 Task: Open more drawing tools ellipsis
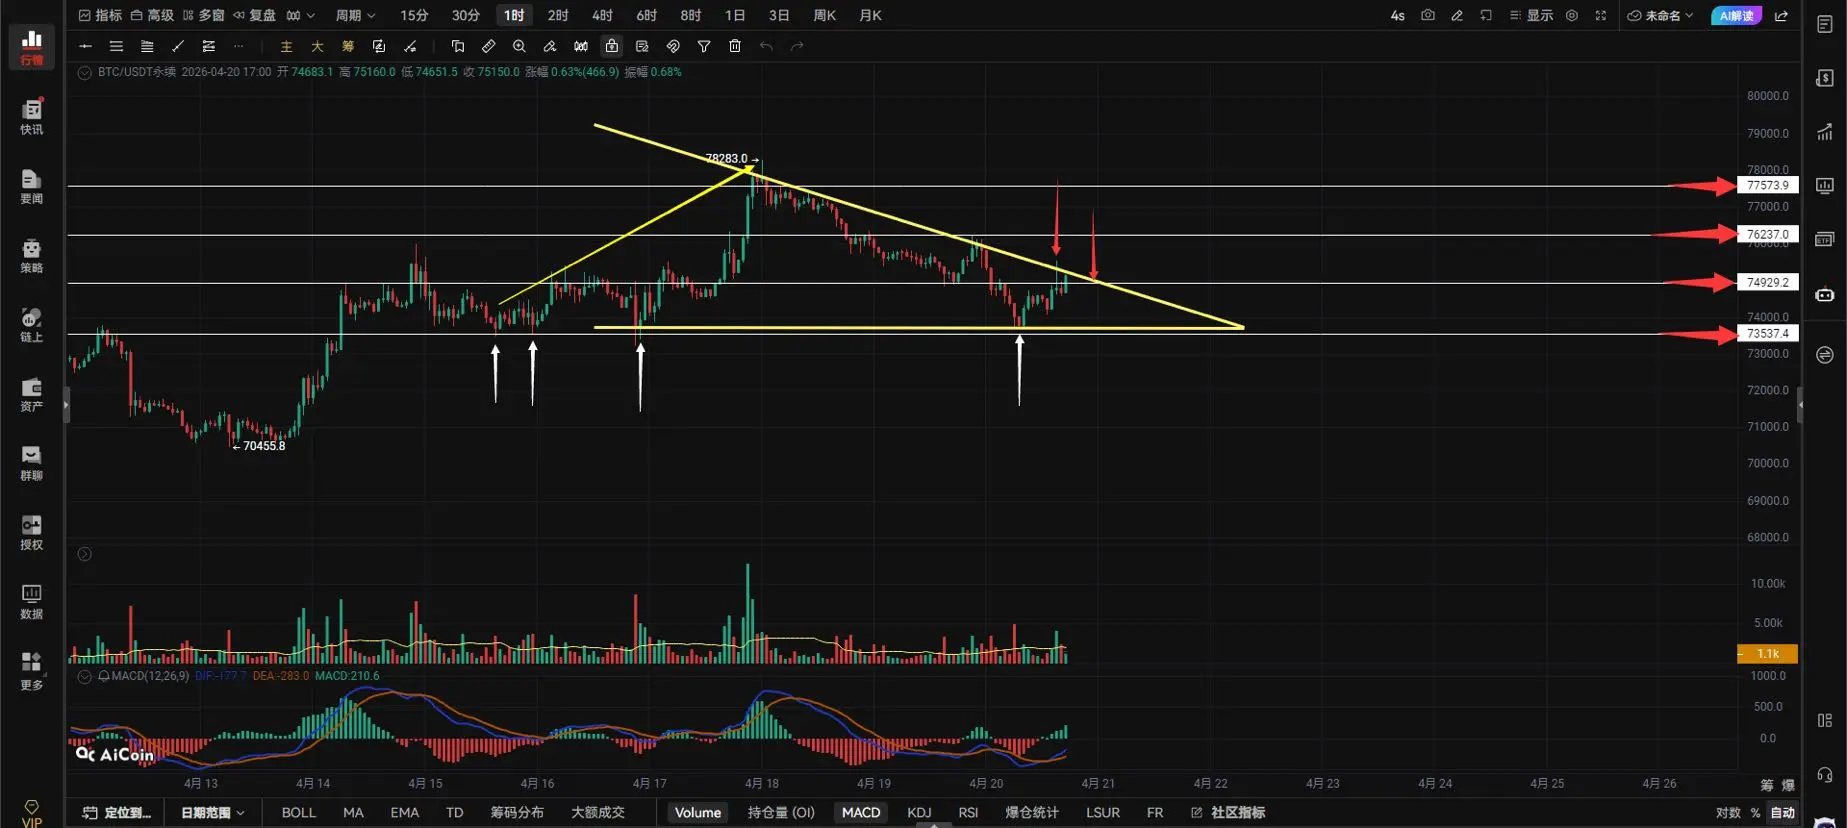238,46
